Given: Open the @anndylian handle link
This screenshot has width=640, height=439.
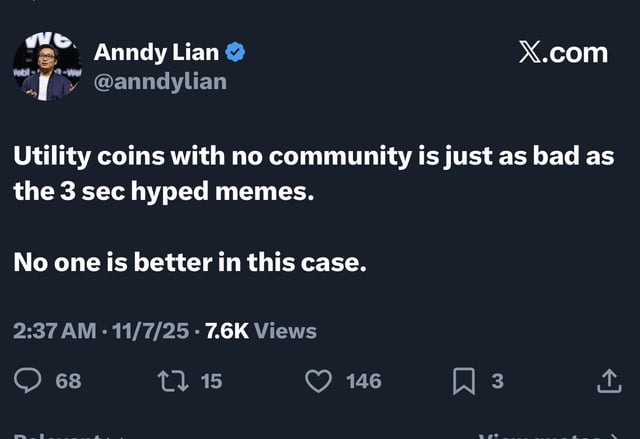Looking at the screenshot, I should (160, 82).
